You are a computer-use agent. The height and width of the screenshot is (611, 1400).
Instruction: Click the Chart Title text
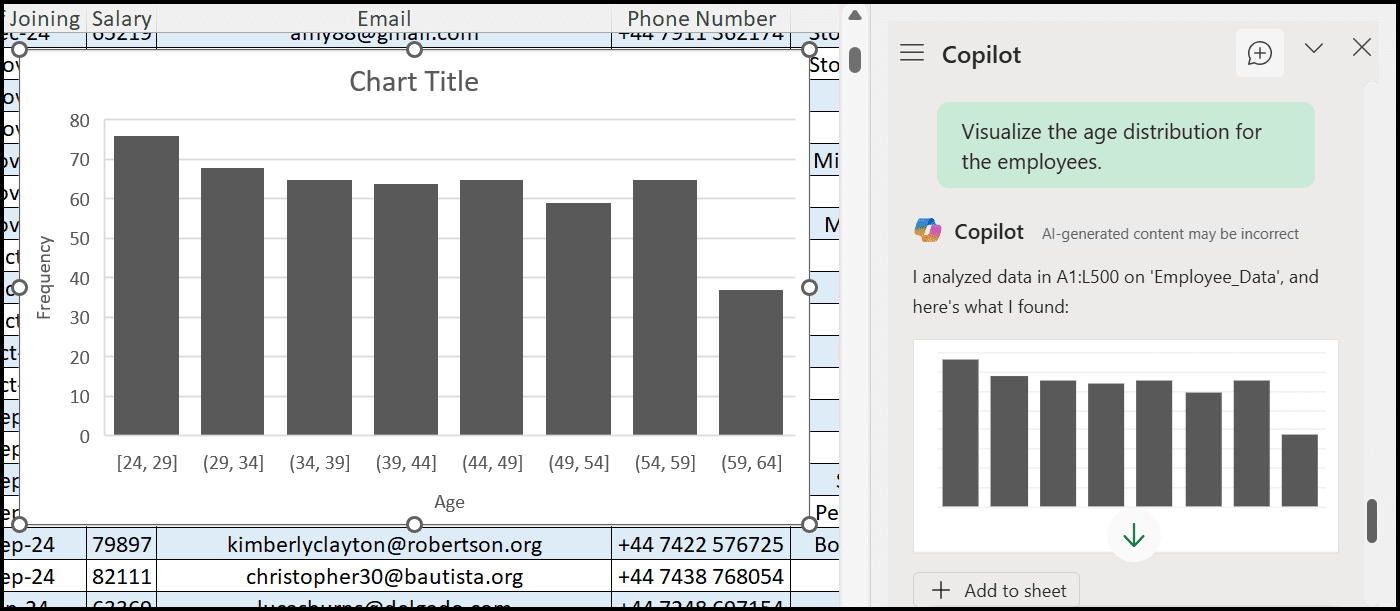tap(413, 81)
